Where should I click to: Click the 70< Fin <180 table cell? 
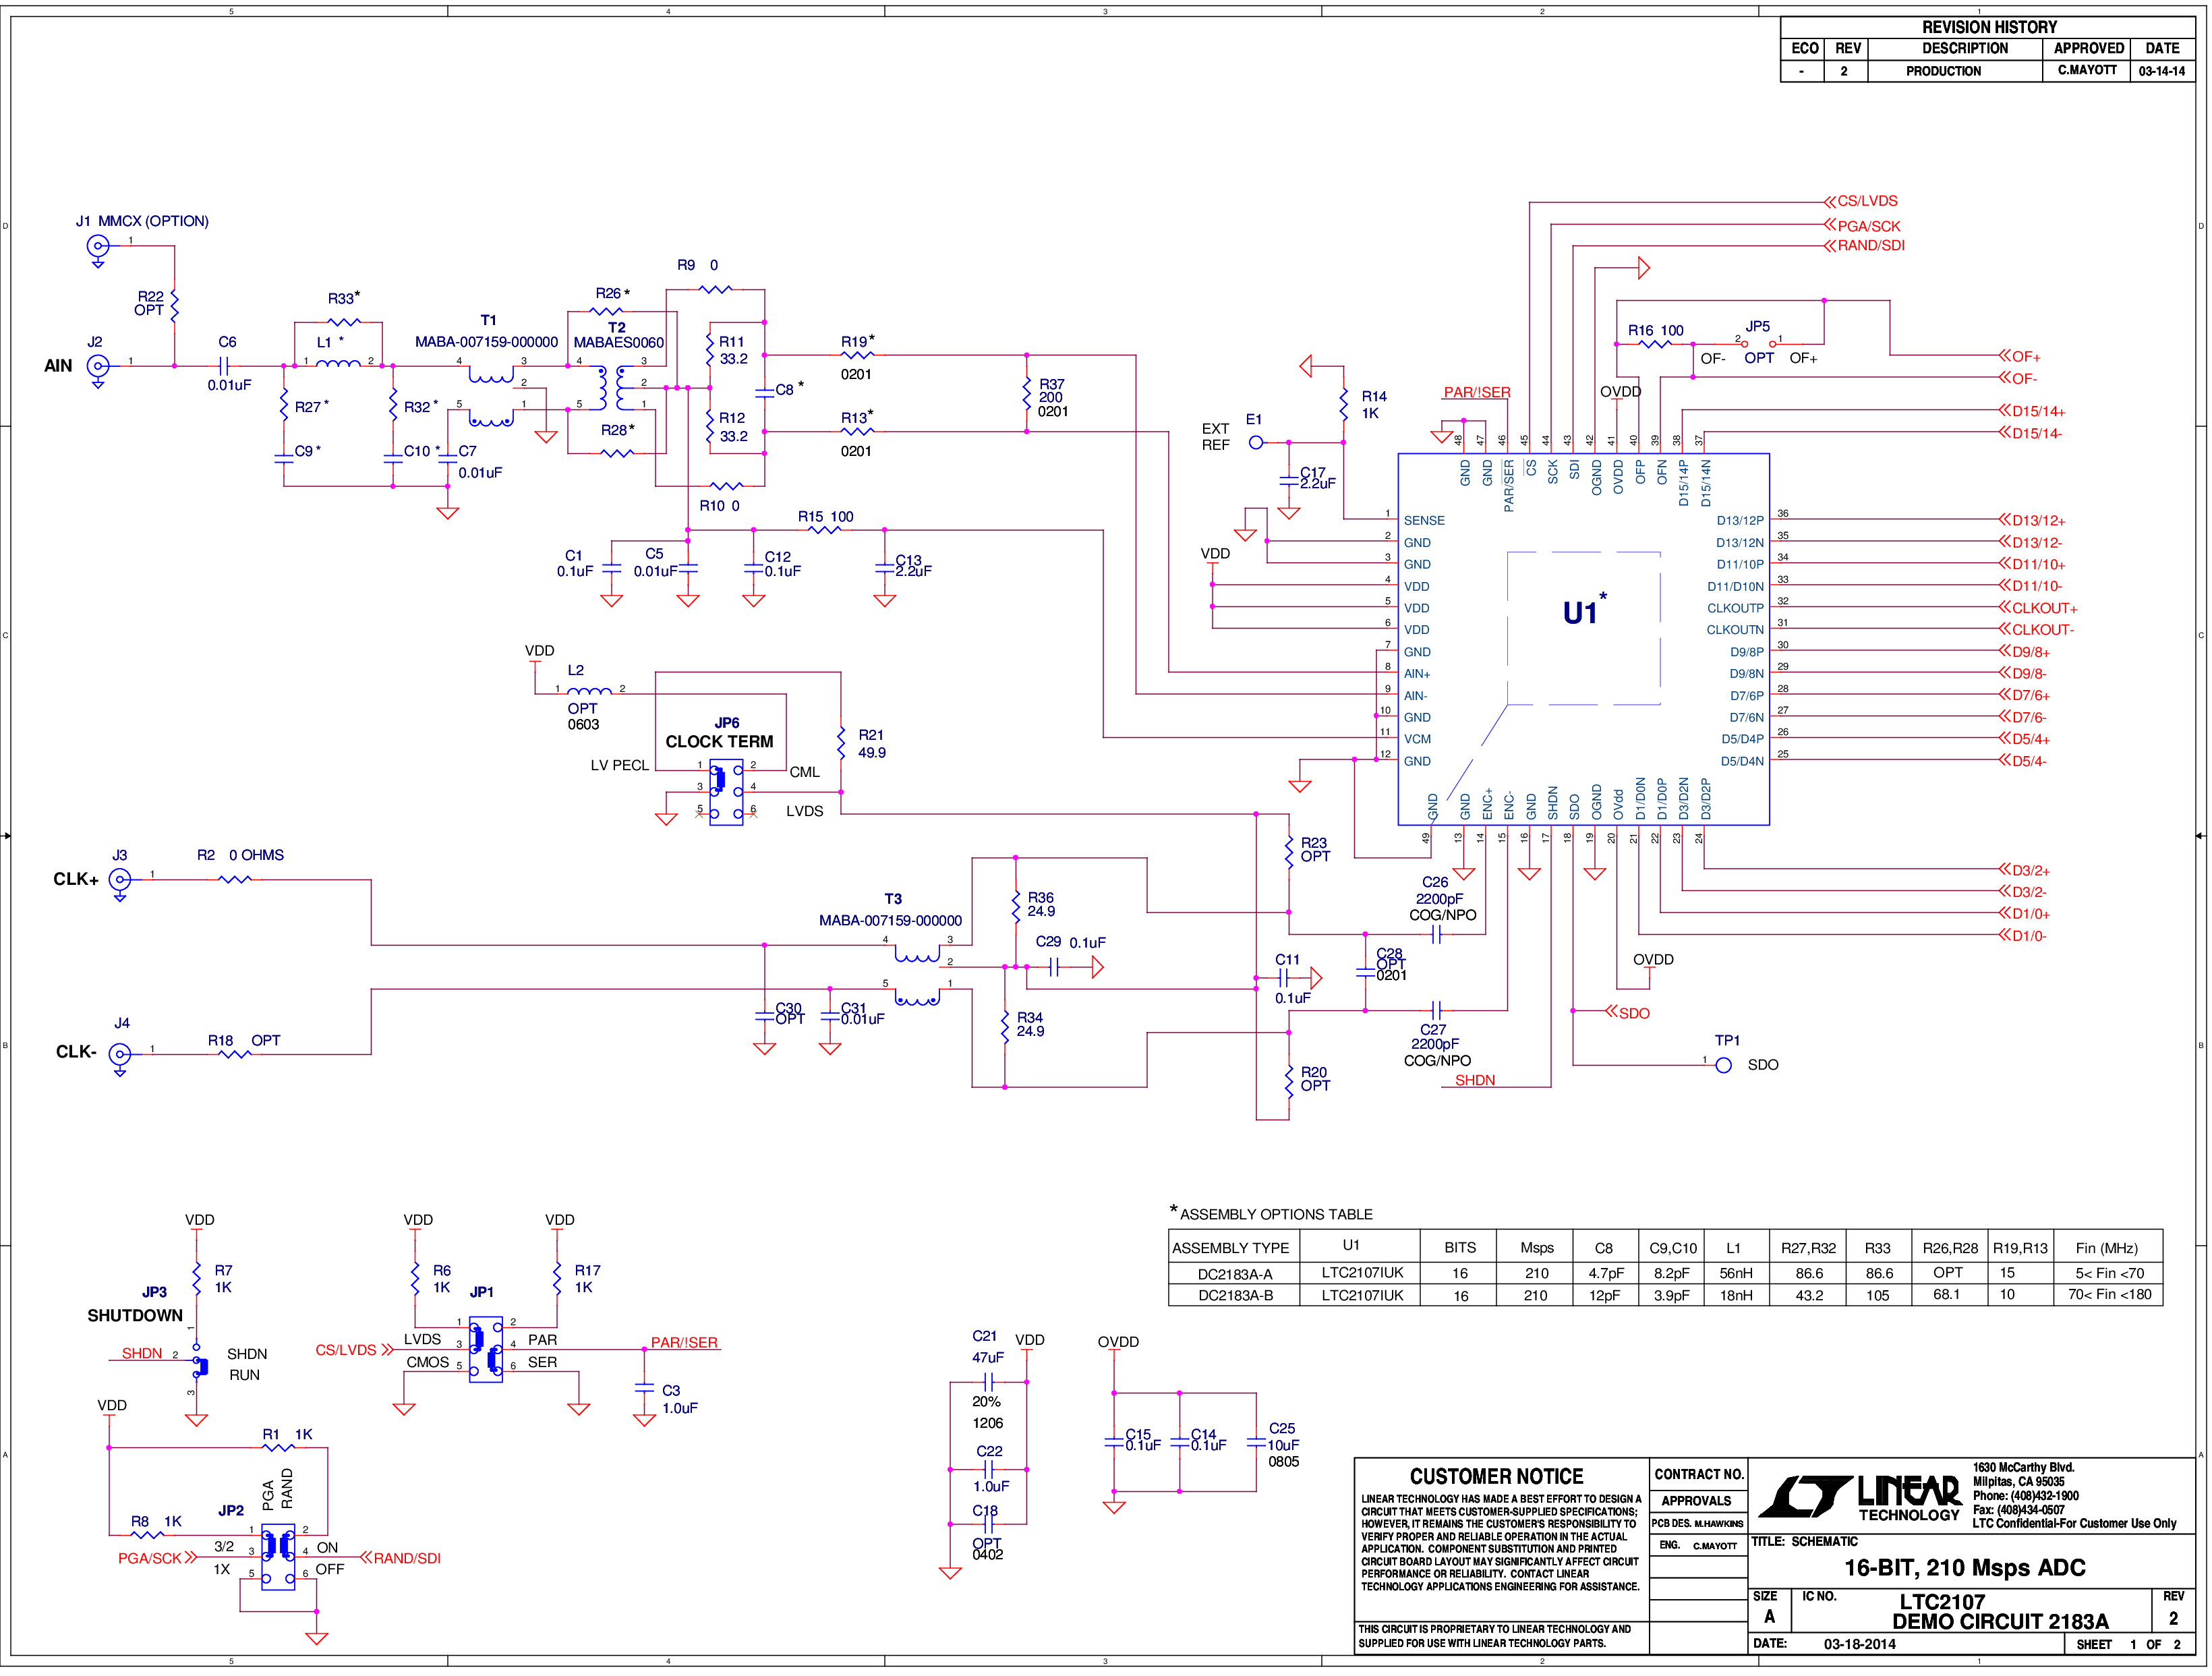[2109, 1295]
